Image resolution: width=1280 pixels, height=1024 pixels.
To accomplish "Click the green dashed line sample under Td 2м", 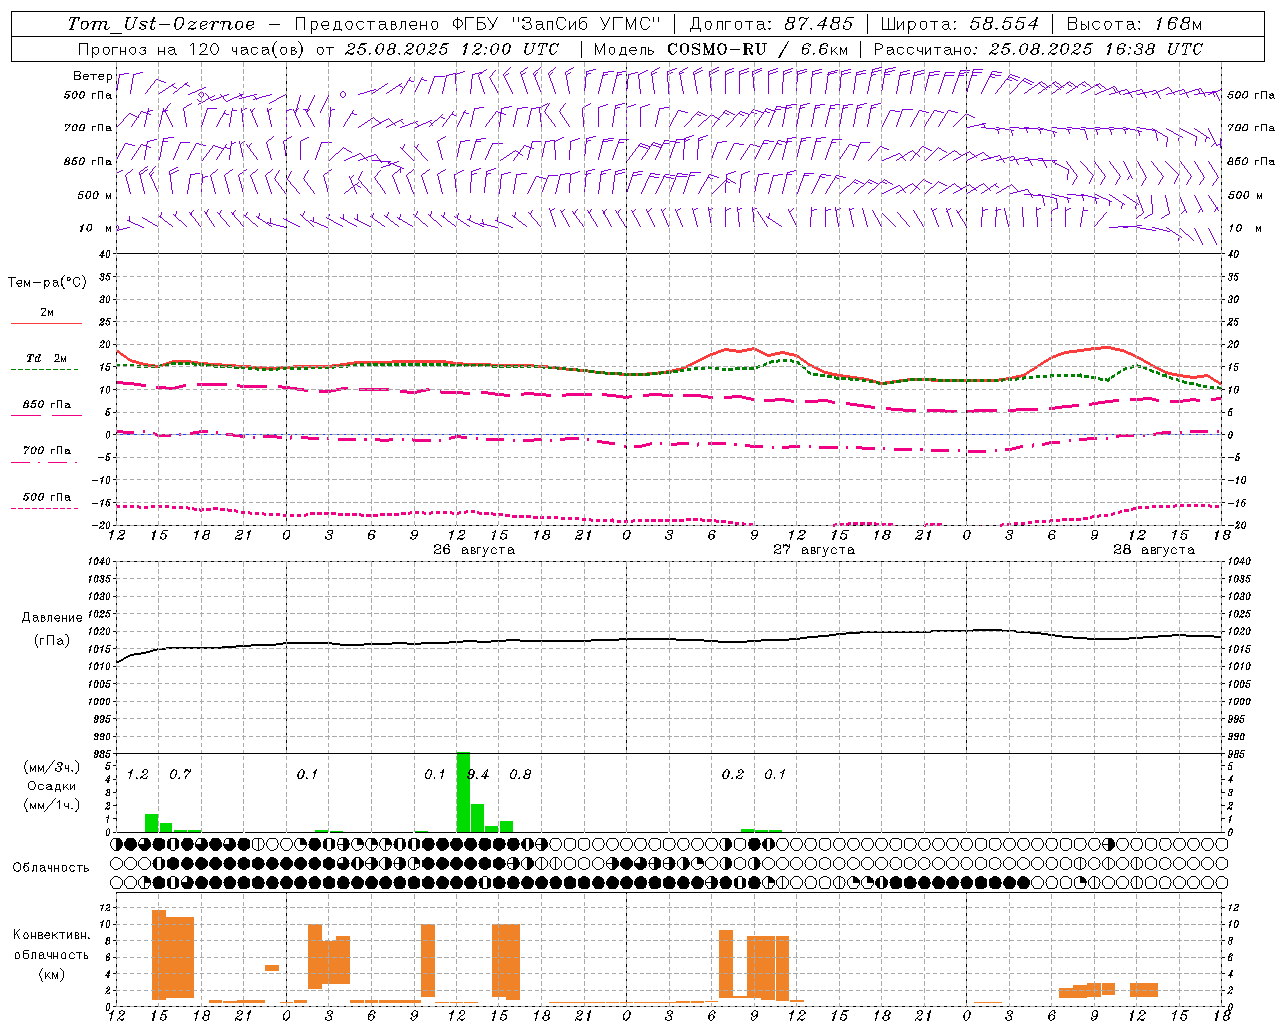I will pos(45,370).
